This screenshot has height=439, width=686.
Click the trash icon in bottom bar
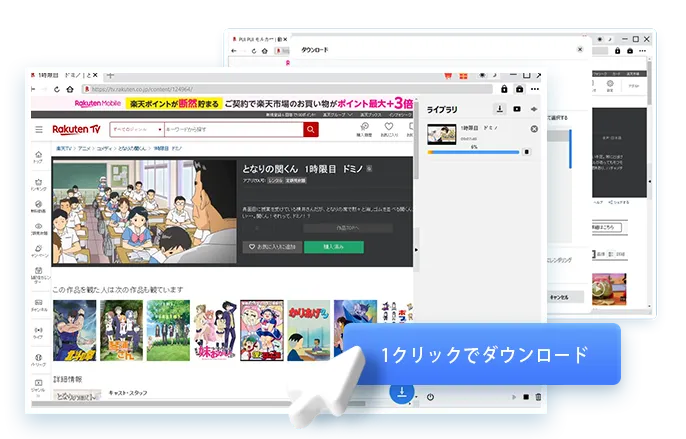pyautogui.click(x=538, y=397)
